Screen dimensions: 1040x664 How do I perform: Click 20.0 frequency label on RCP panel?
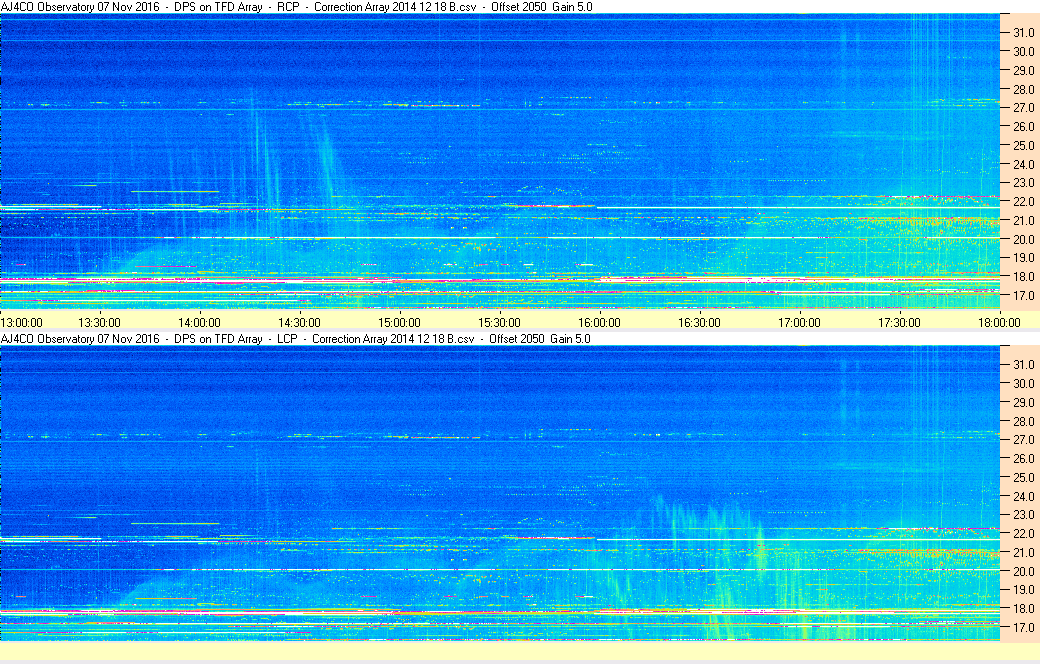click(x=1023, y=239)
